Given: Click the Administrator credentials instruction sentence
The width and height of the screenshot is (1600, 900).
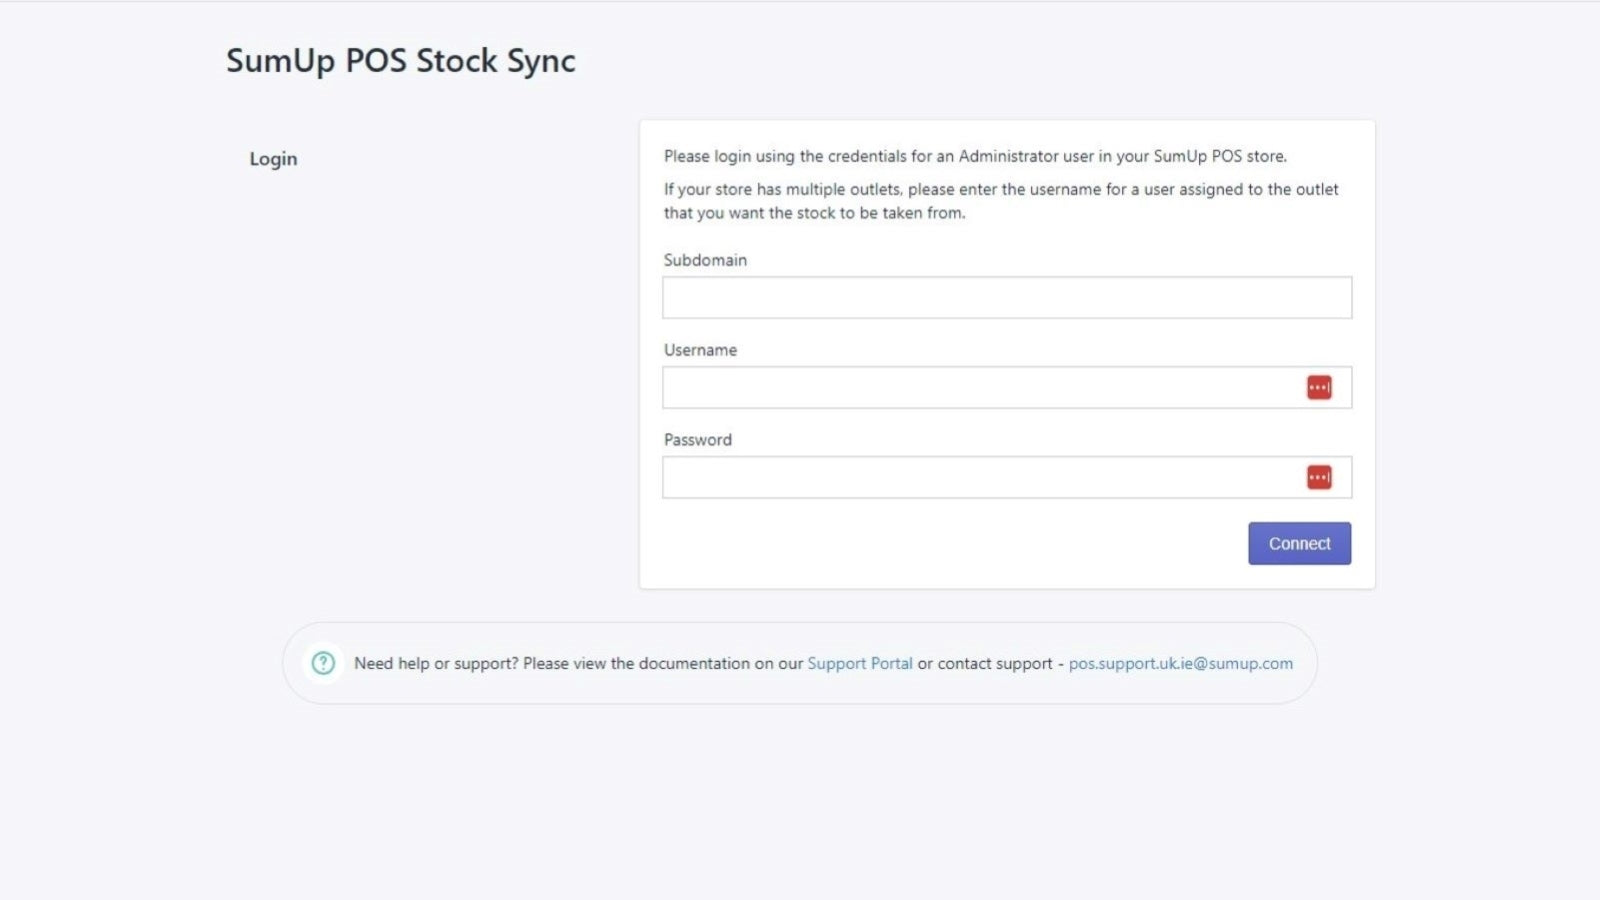Looking at the screenshot, I should 975,156.
